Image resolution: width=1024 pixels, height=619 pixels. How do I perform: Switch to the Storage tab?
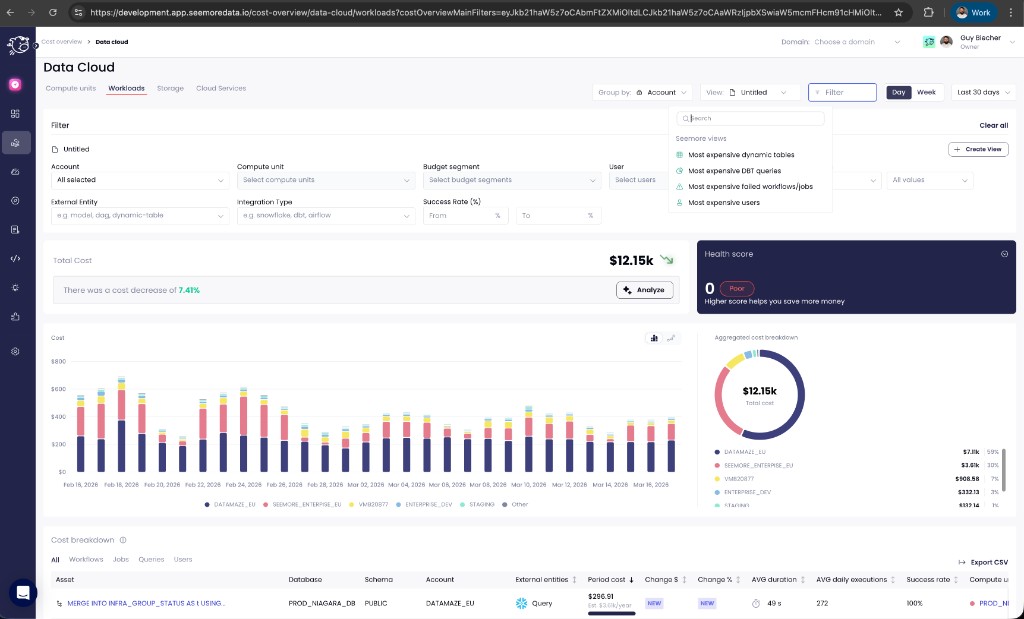pyautogui.click(x=170, y=88)
